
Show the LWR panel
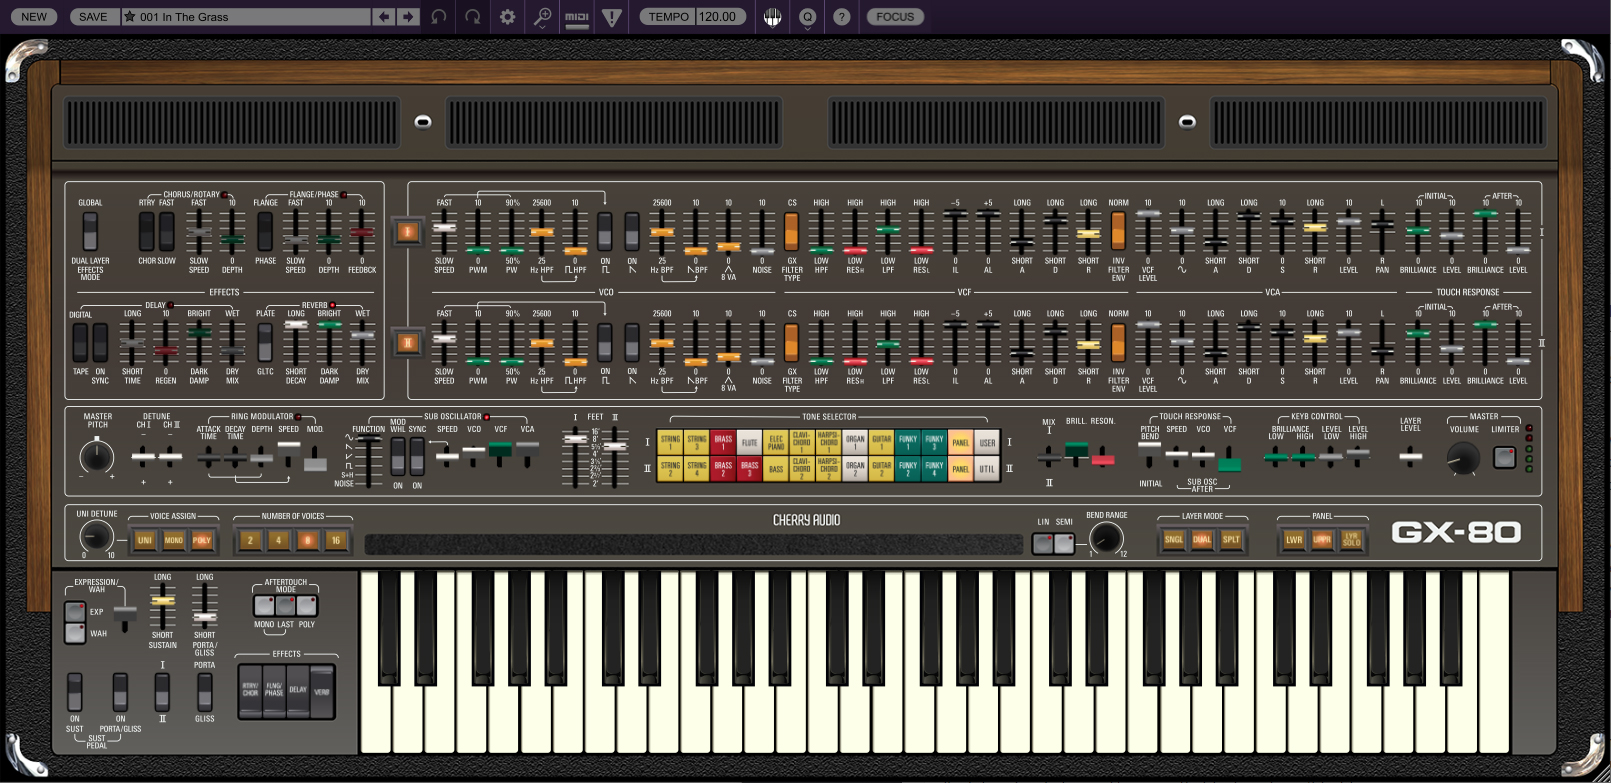tap(1294, 540)
